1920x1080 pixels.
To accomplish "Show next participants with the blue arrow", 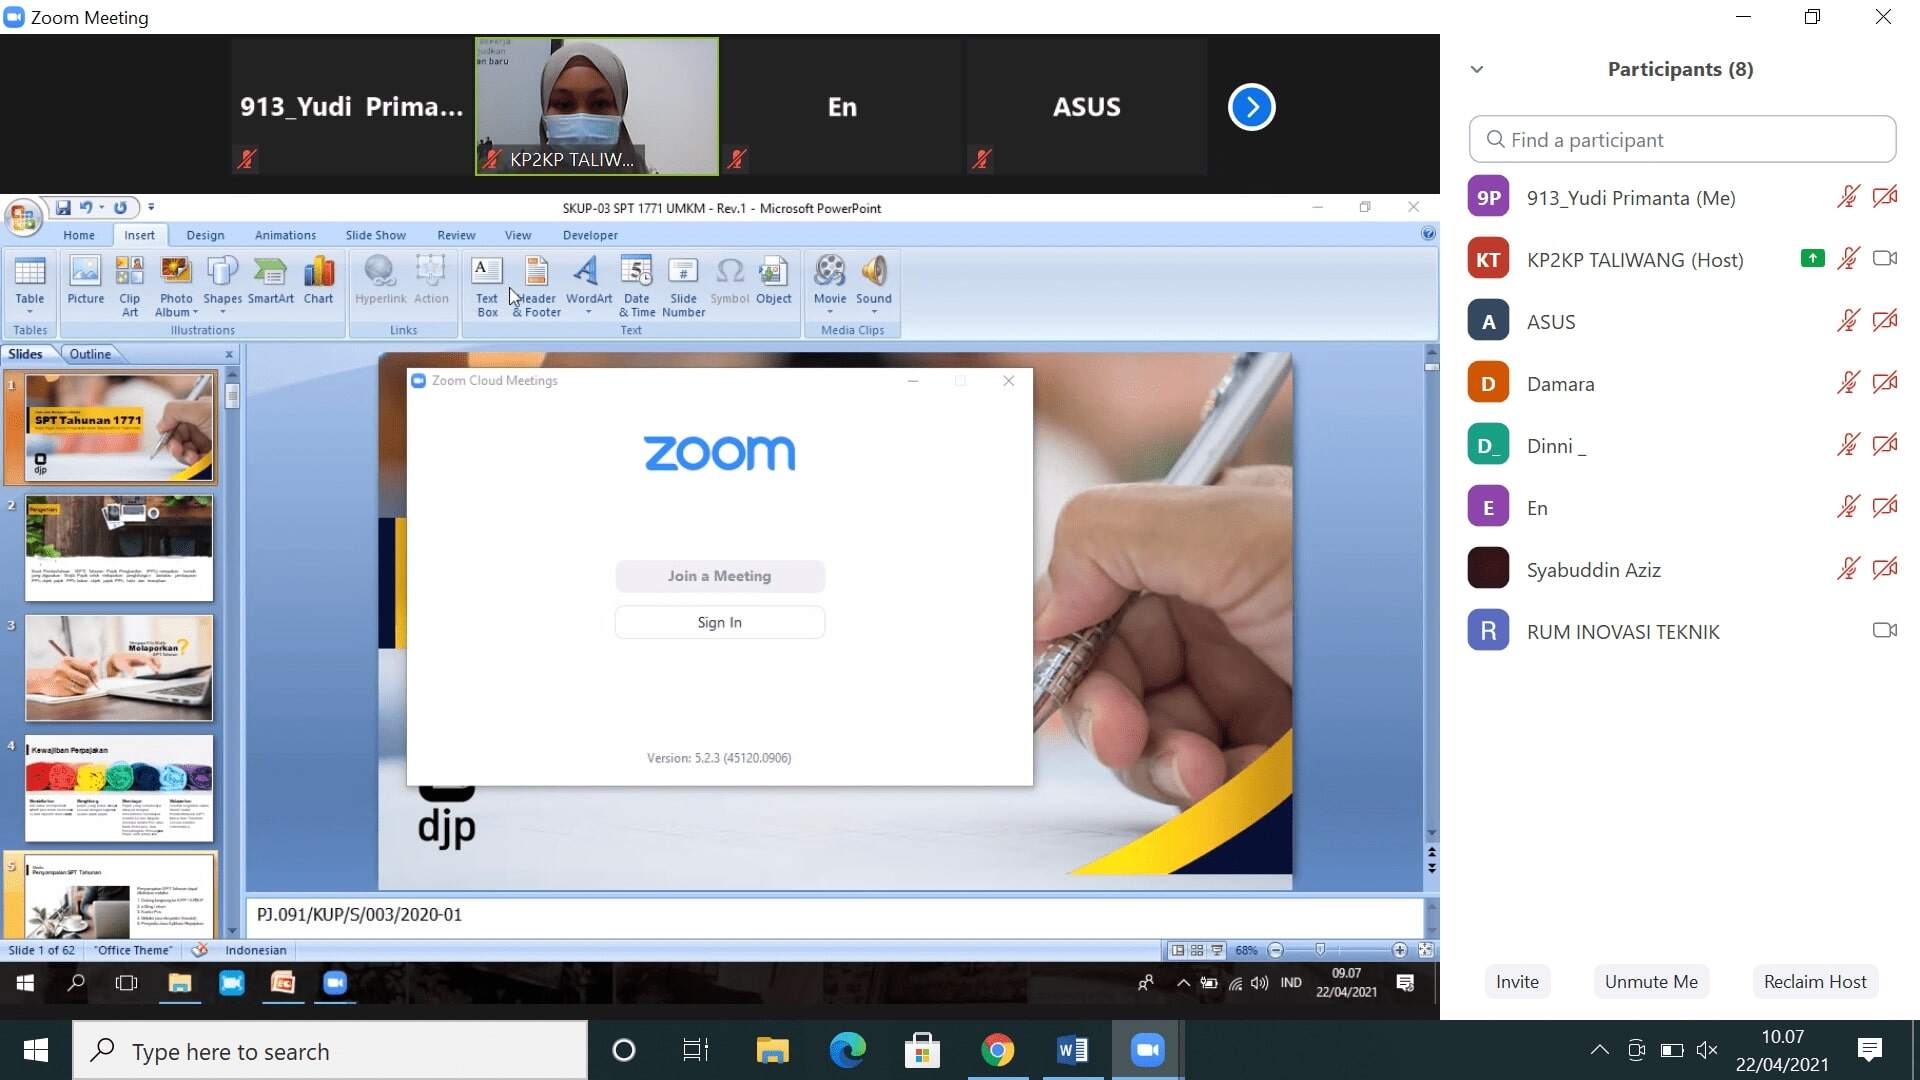I will (x=1251, y=107).
